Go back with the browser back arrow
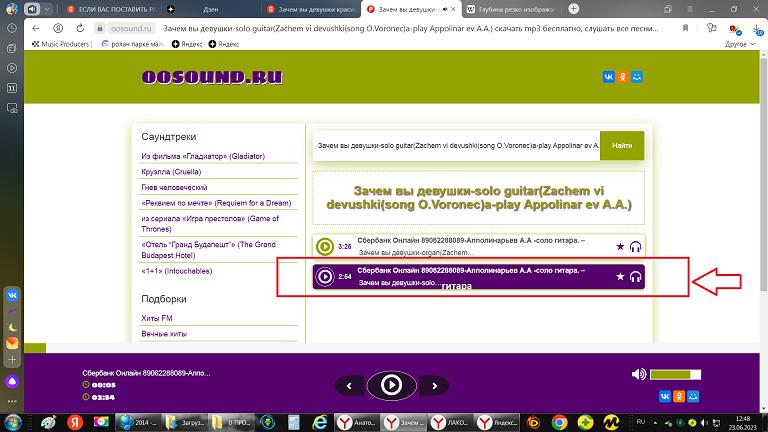This screenshot has height=432, width=768. (35, 28)
